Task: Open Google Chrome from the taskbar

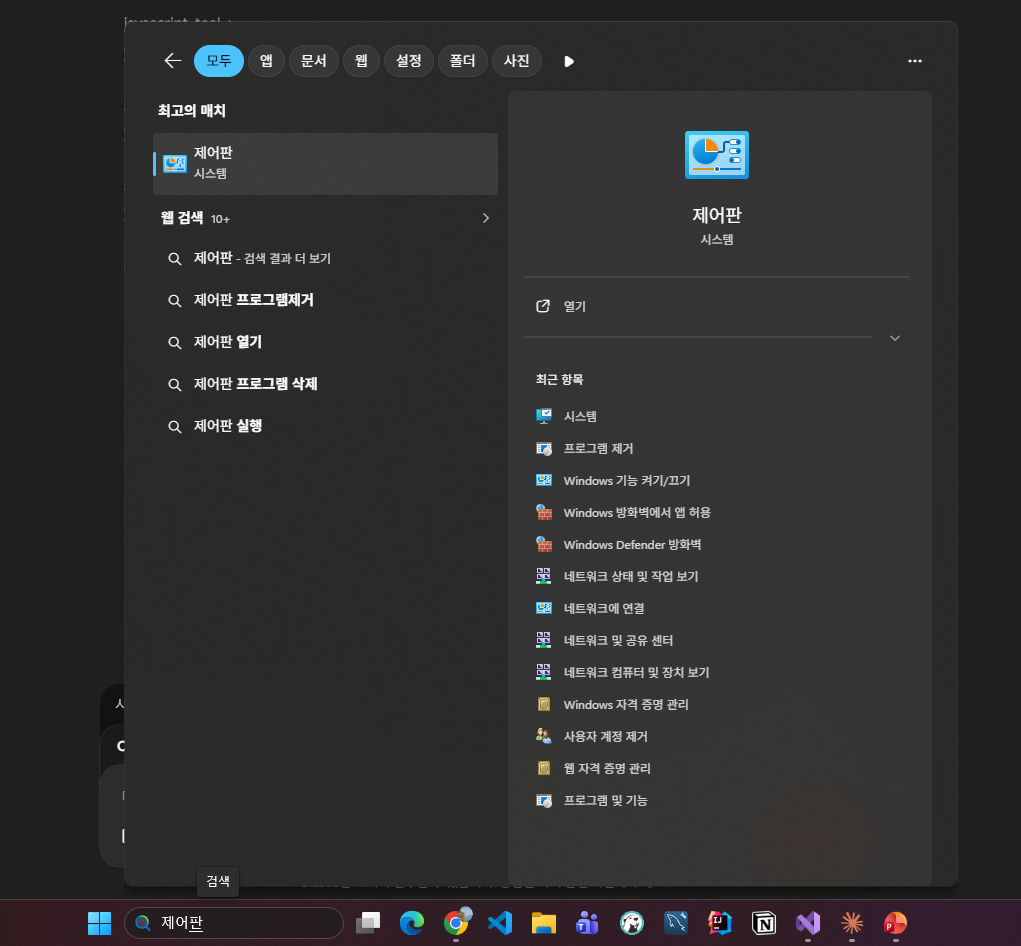Action: pyautogui.click(x=456, y=923)
